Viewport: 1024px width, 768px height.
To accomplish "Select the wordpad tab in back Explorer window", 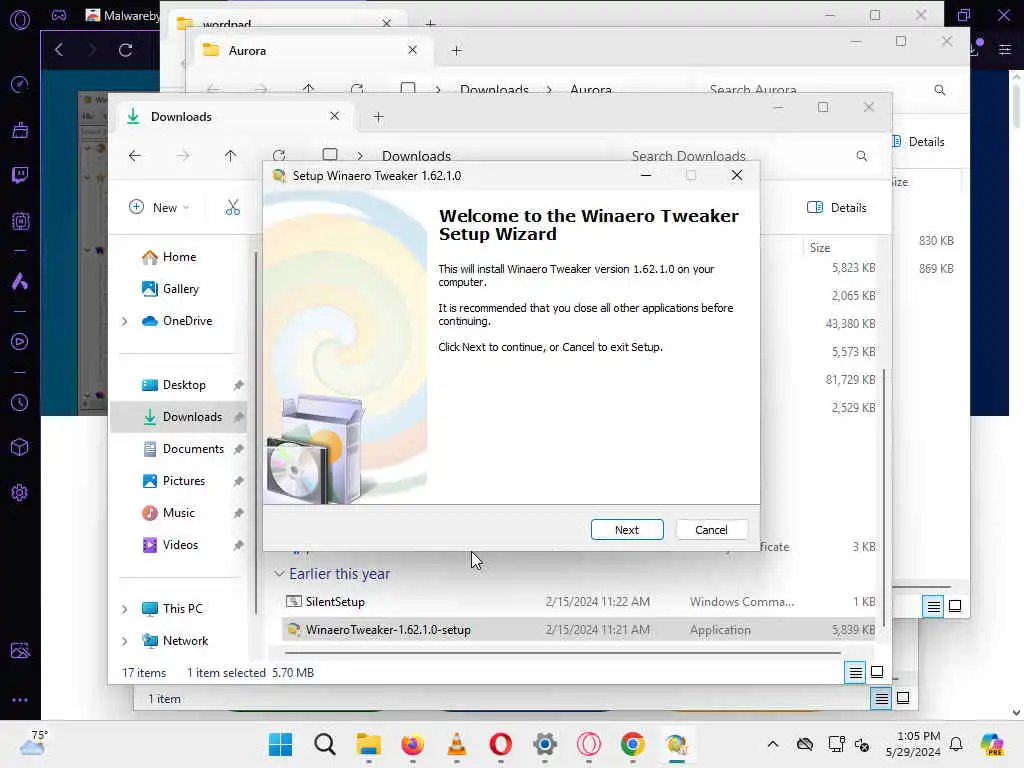I will click(226, 24).
